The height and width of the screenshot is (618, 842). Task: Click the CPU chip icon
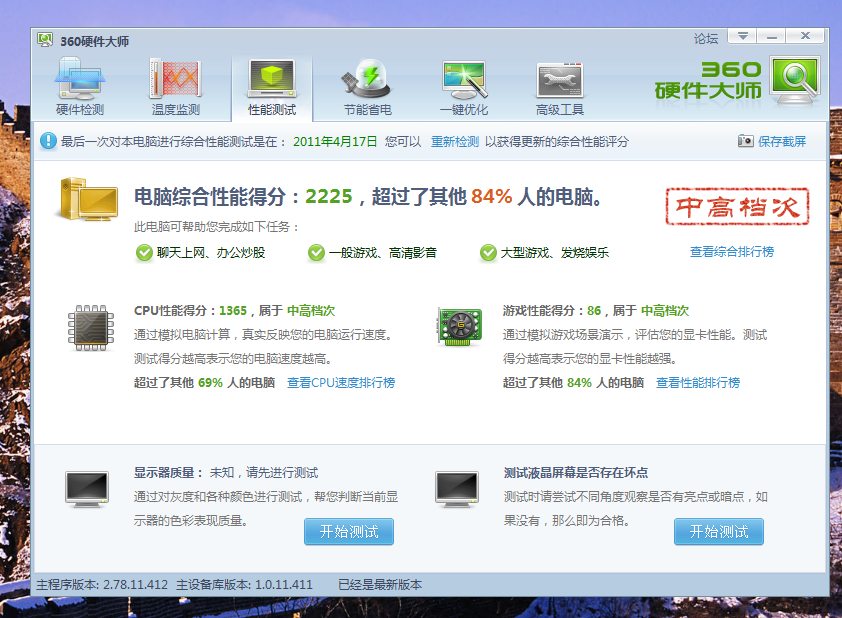tap(91, 330)
